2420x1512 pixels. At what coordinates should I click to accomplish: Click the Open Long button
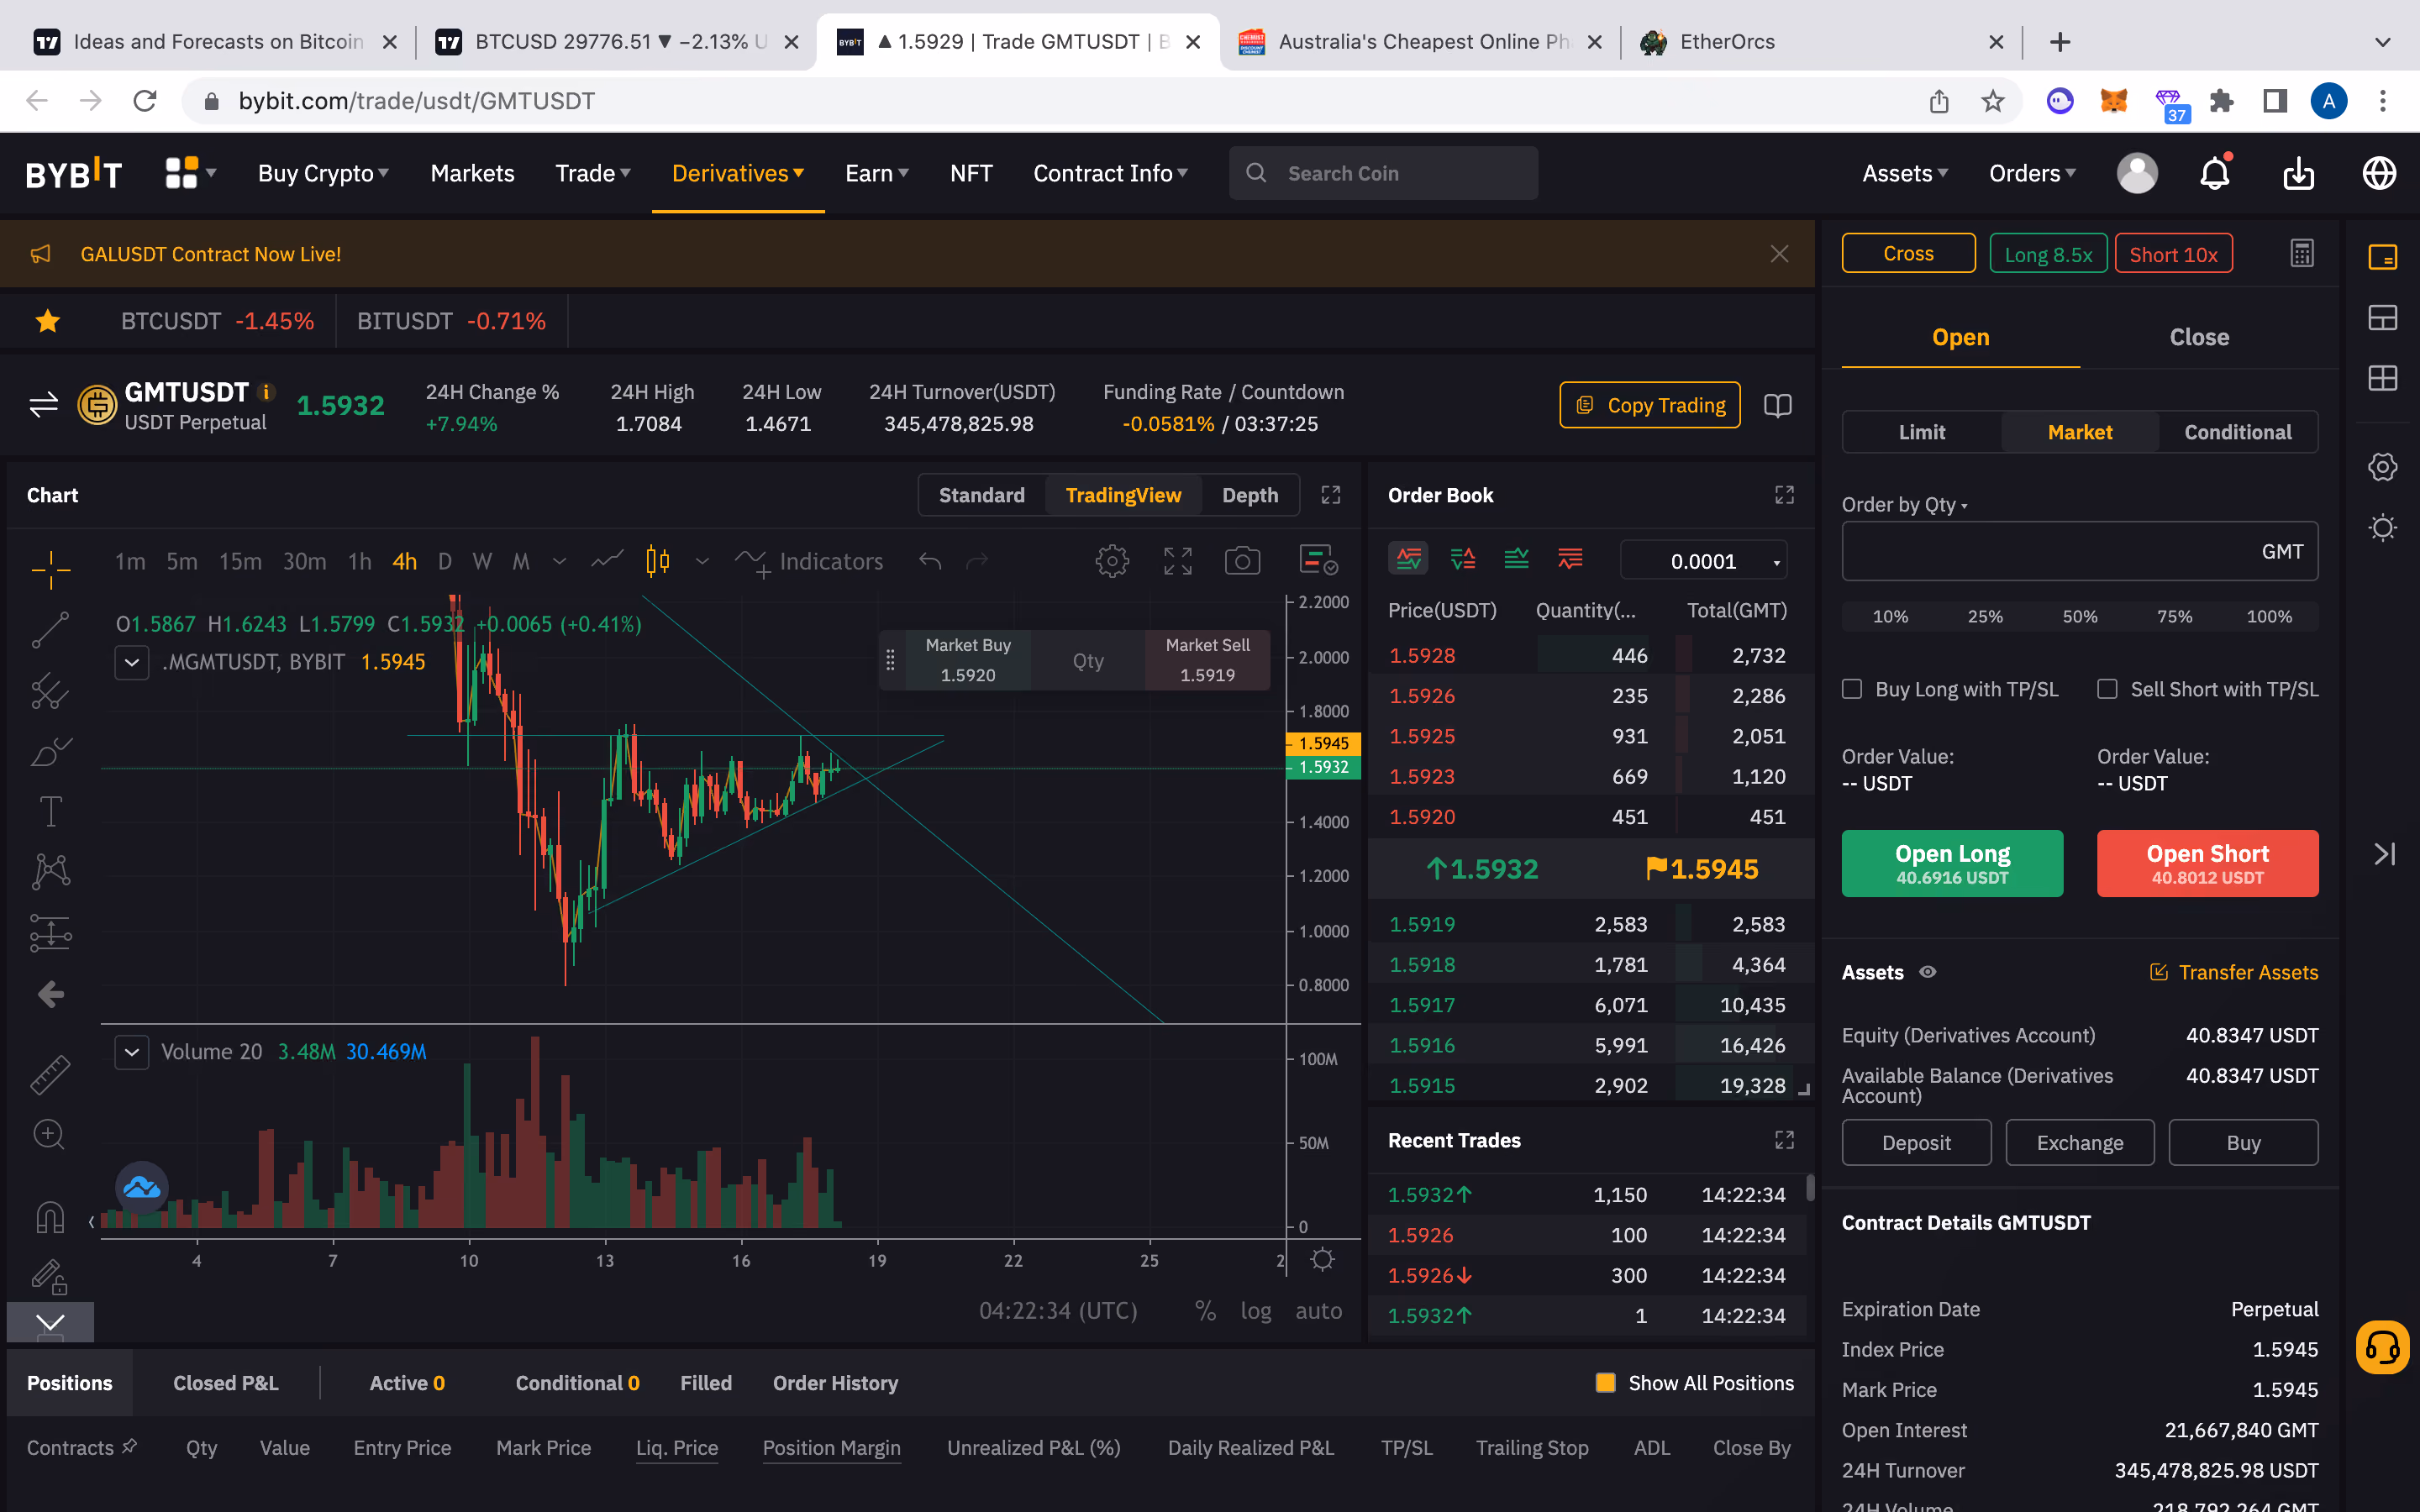point(1952,863)
